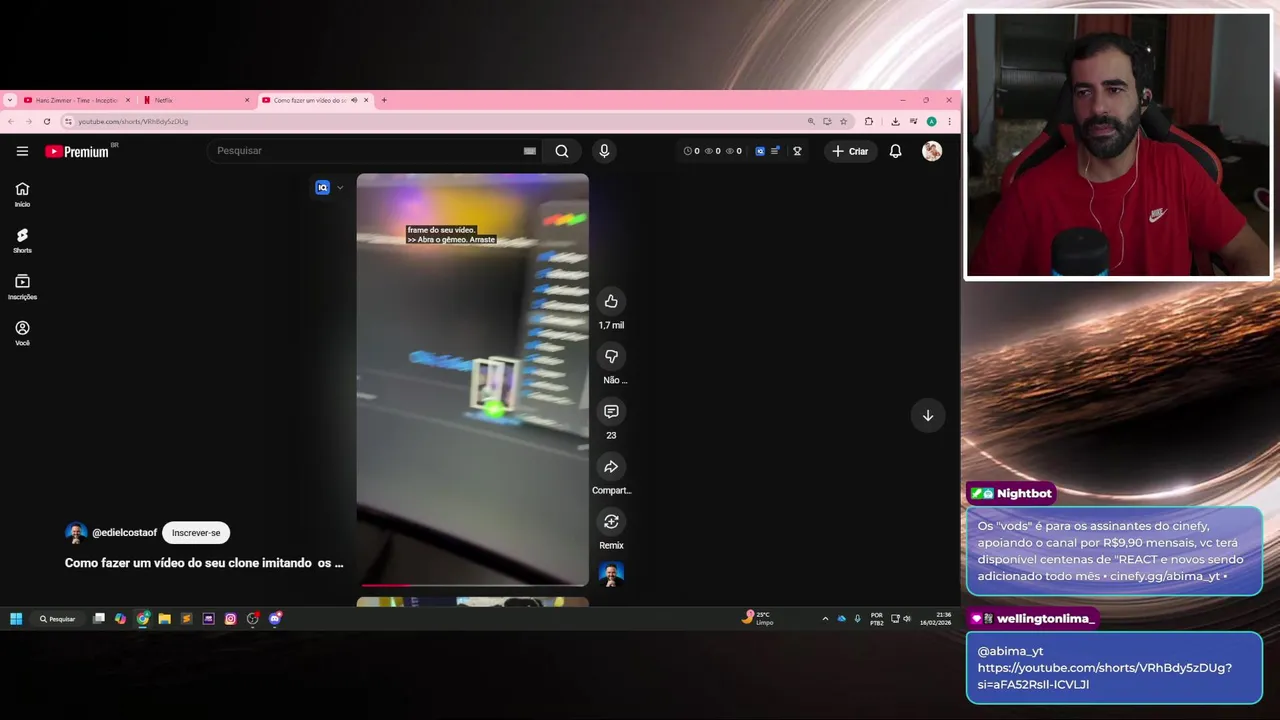Open the taskbar clock showing 21:36
1280x720 pixels.
(x=937, y=618)
